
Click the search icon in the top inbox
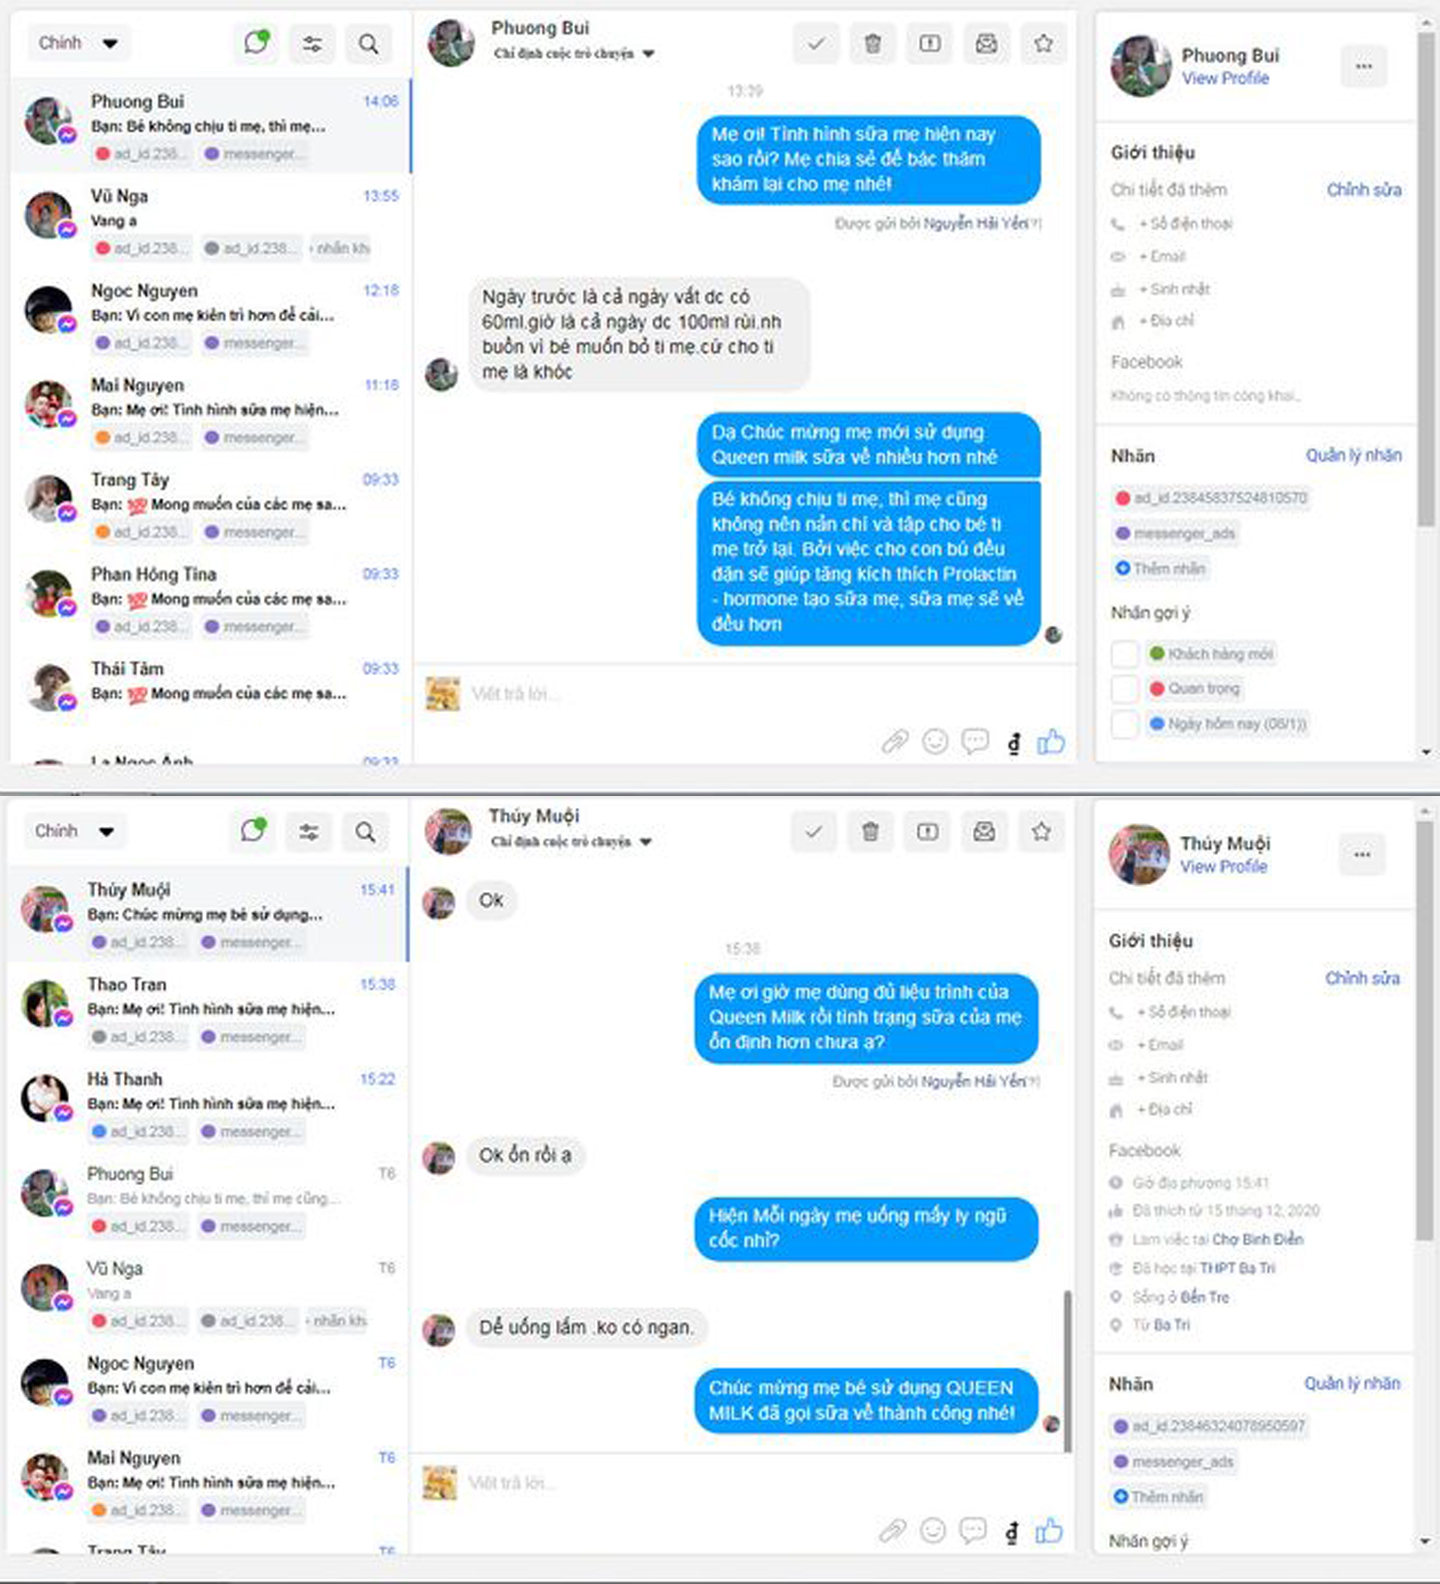click(x=368, y=44)
